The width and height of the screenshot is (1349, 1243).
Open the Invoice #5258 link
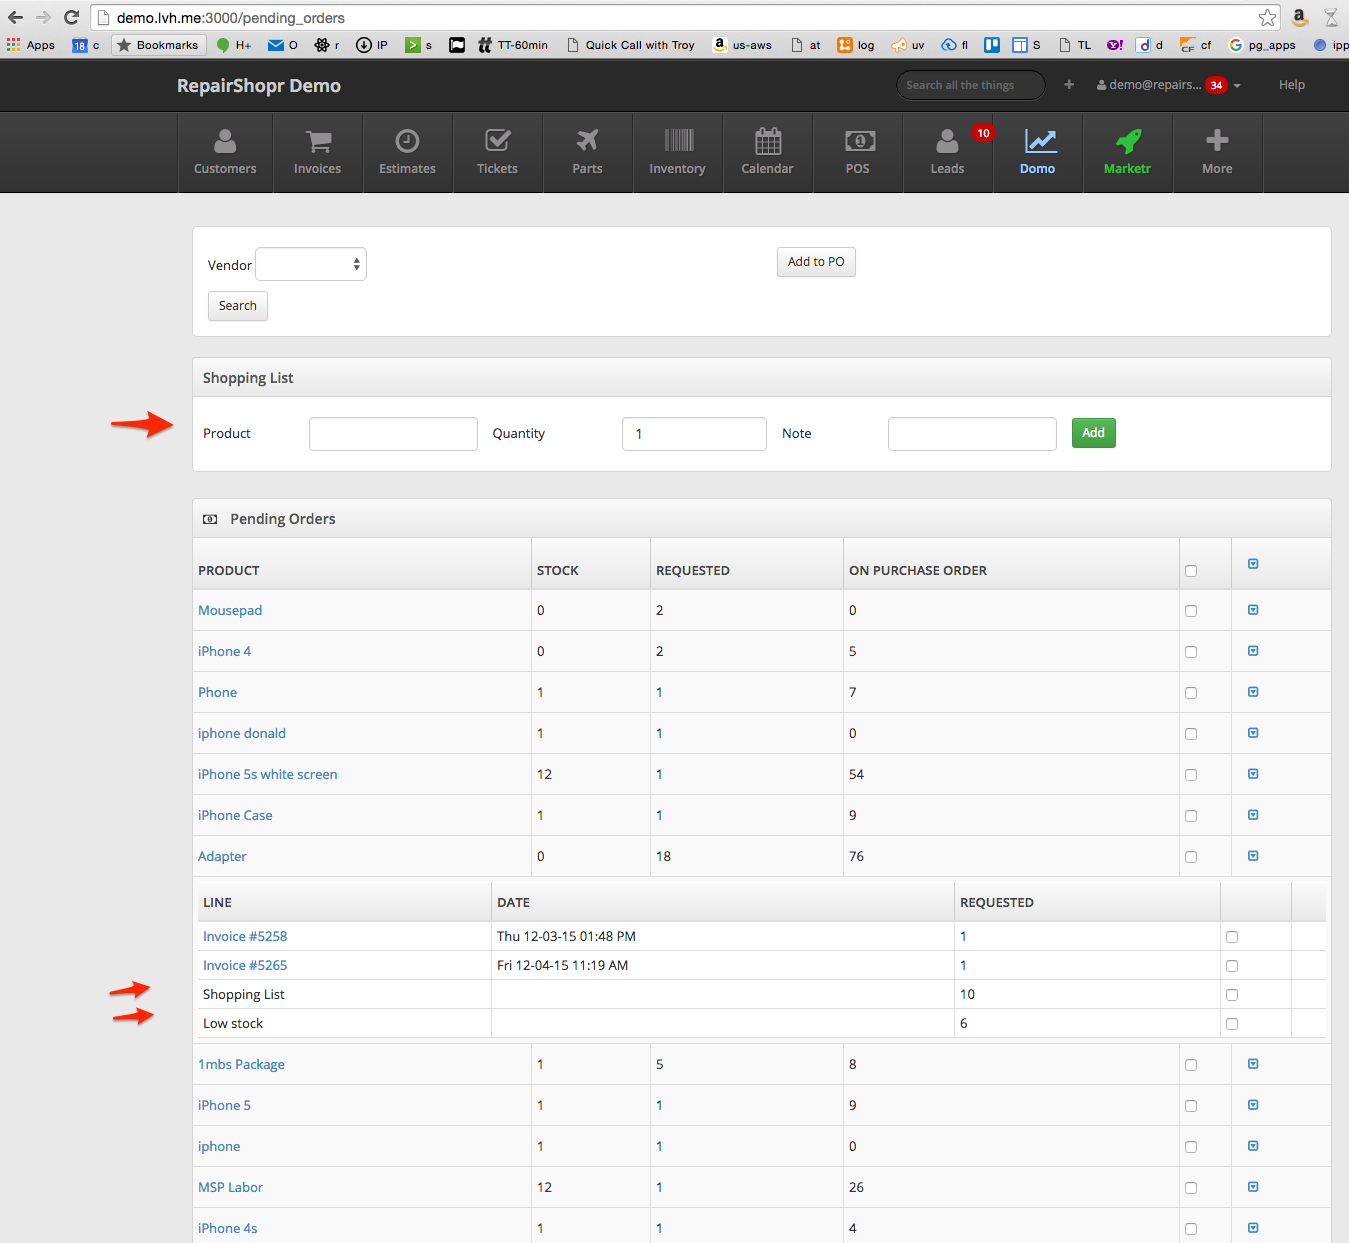tap(245, 937)
